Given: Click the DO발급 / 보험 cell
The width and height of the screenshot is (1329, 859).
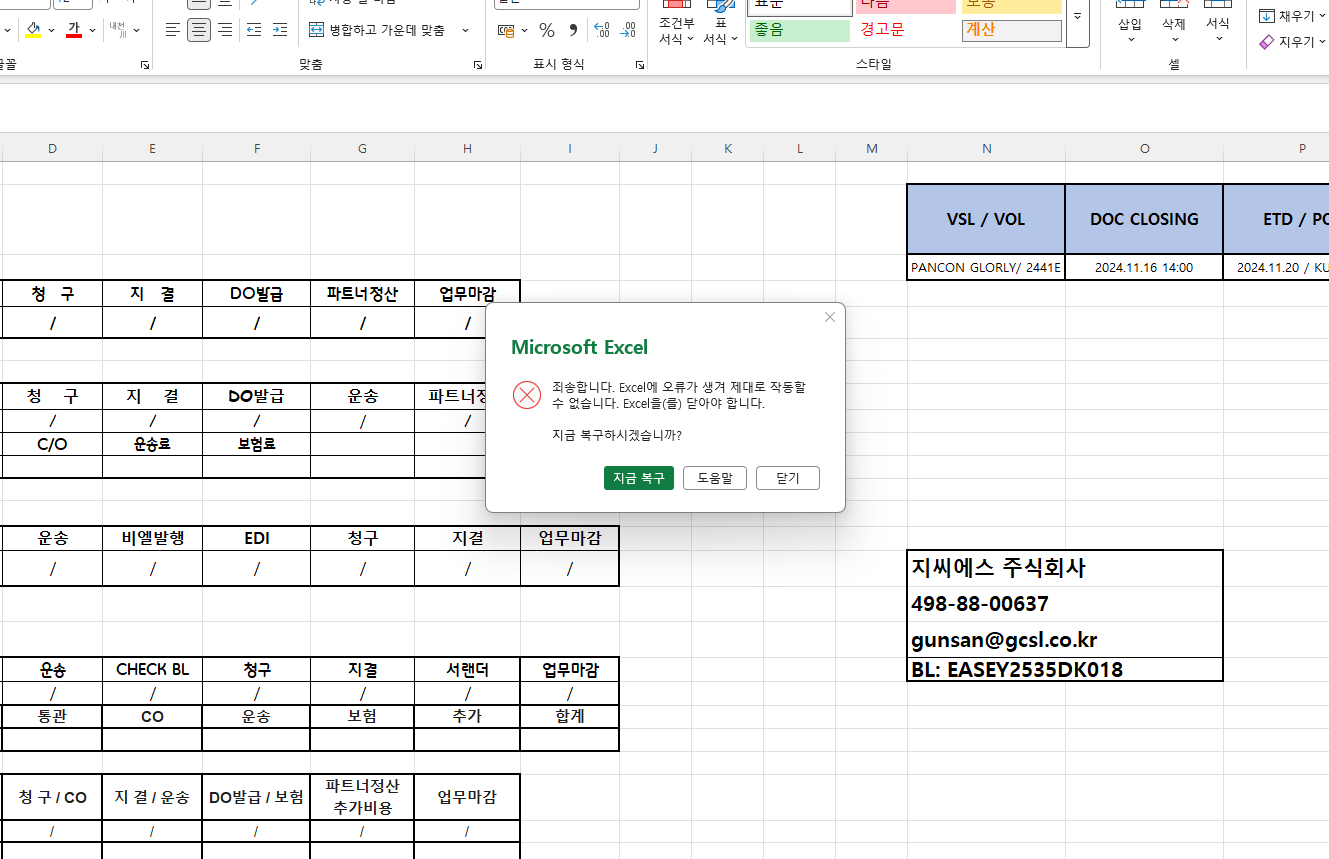Looking at the screenshot, I should coord(257,797).
